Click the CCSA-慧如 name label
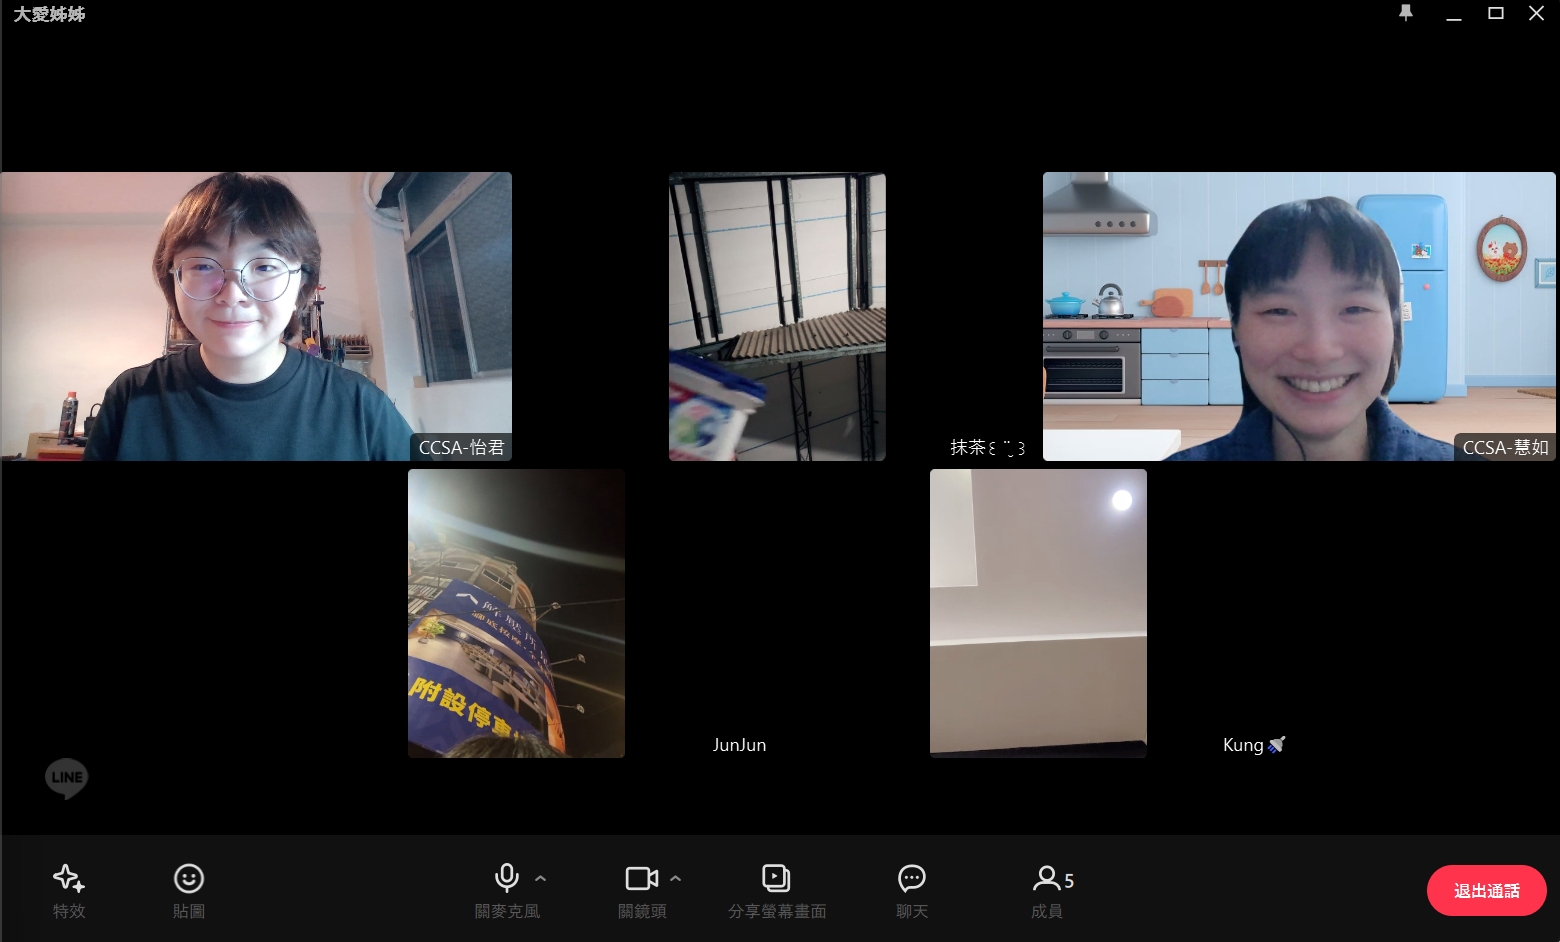This screenshot has width=1560, height=942. pos(1505,447)
